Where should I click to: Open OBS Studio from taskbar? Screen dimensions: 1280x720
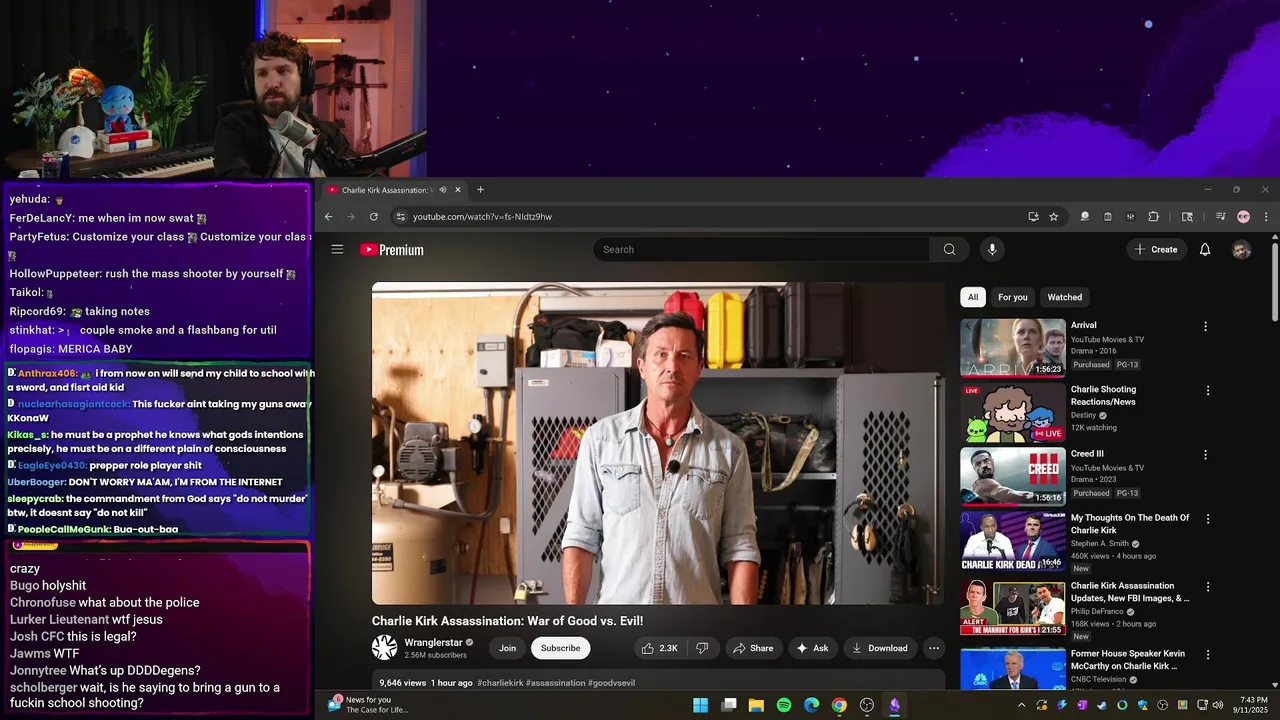867,705
